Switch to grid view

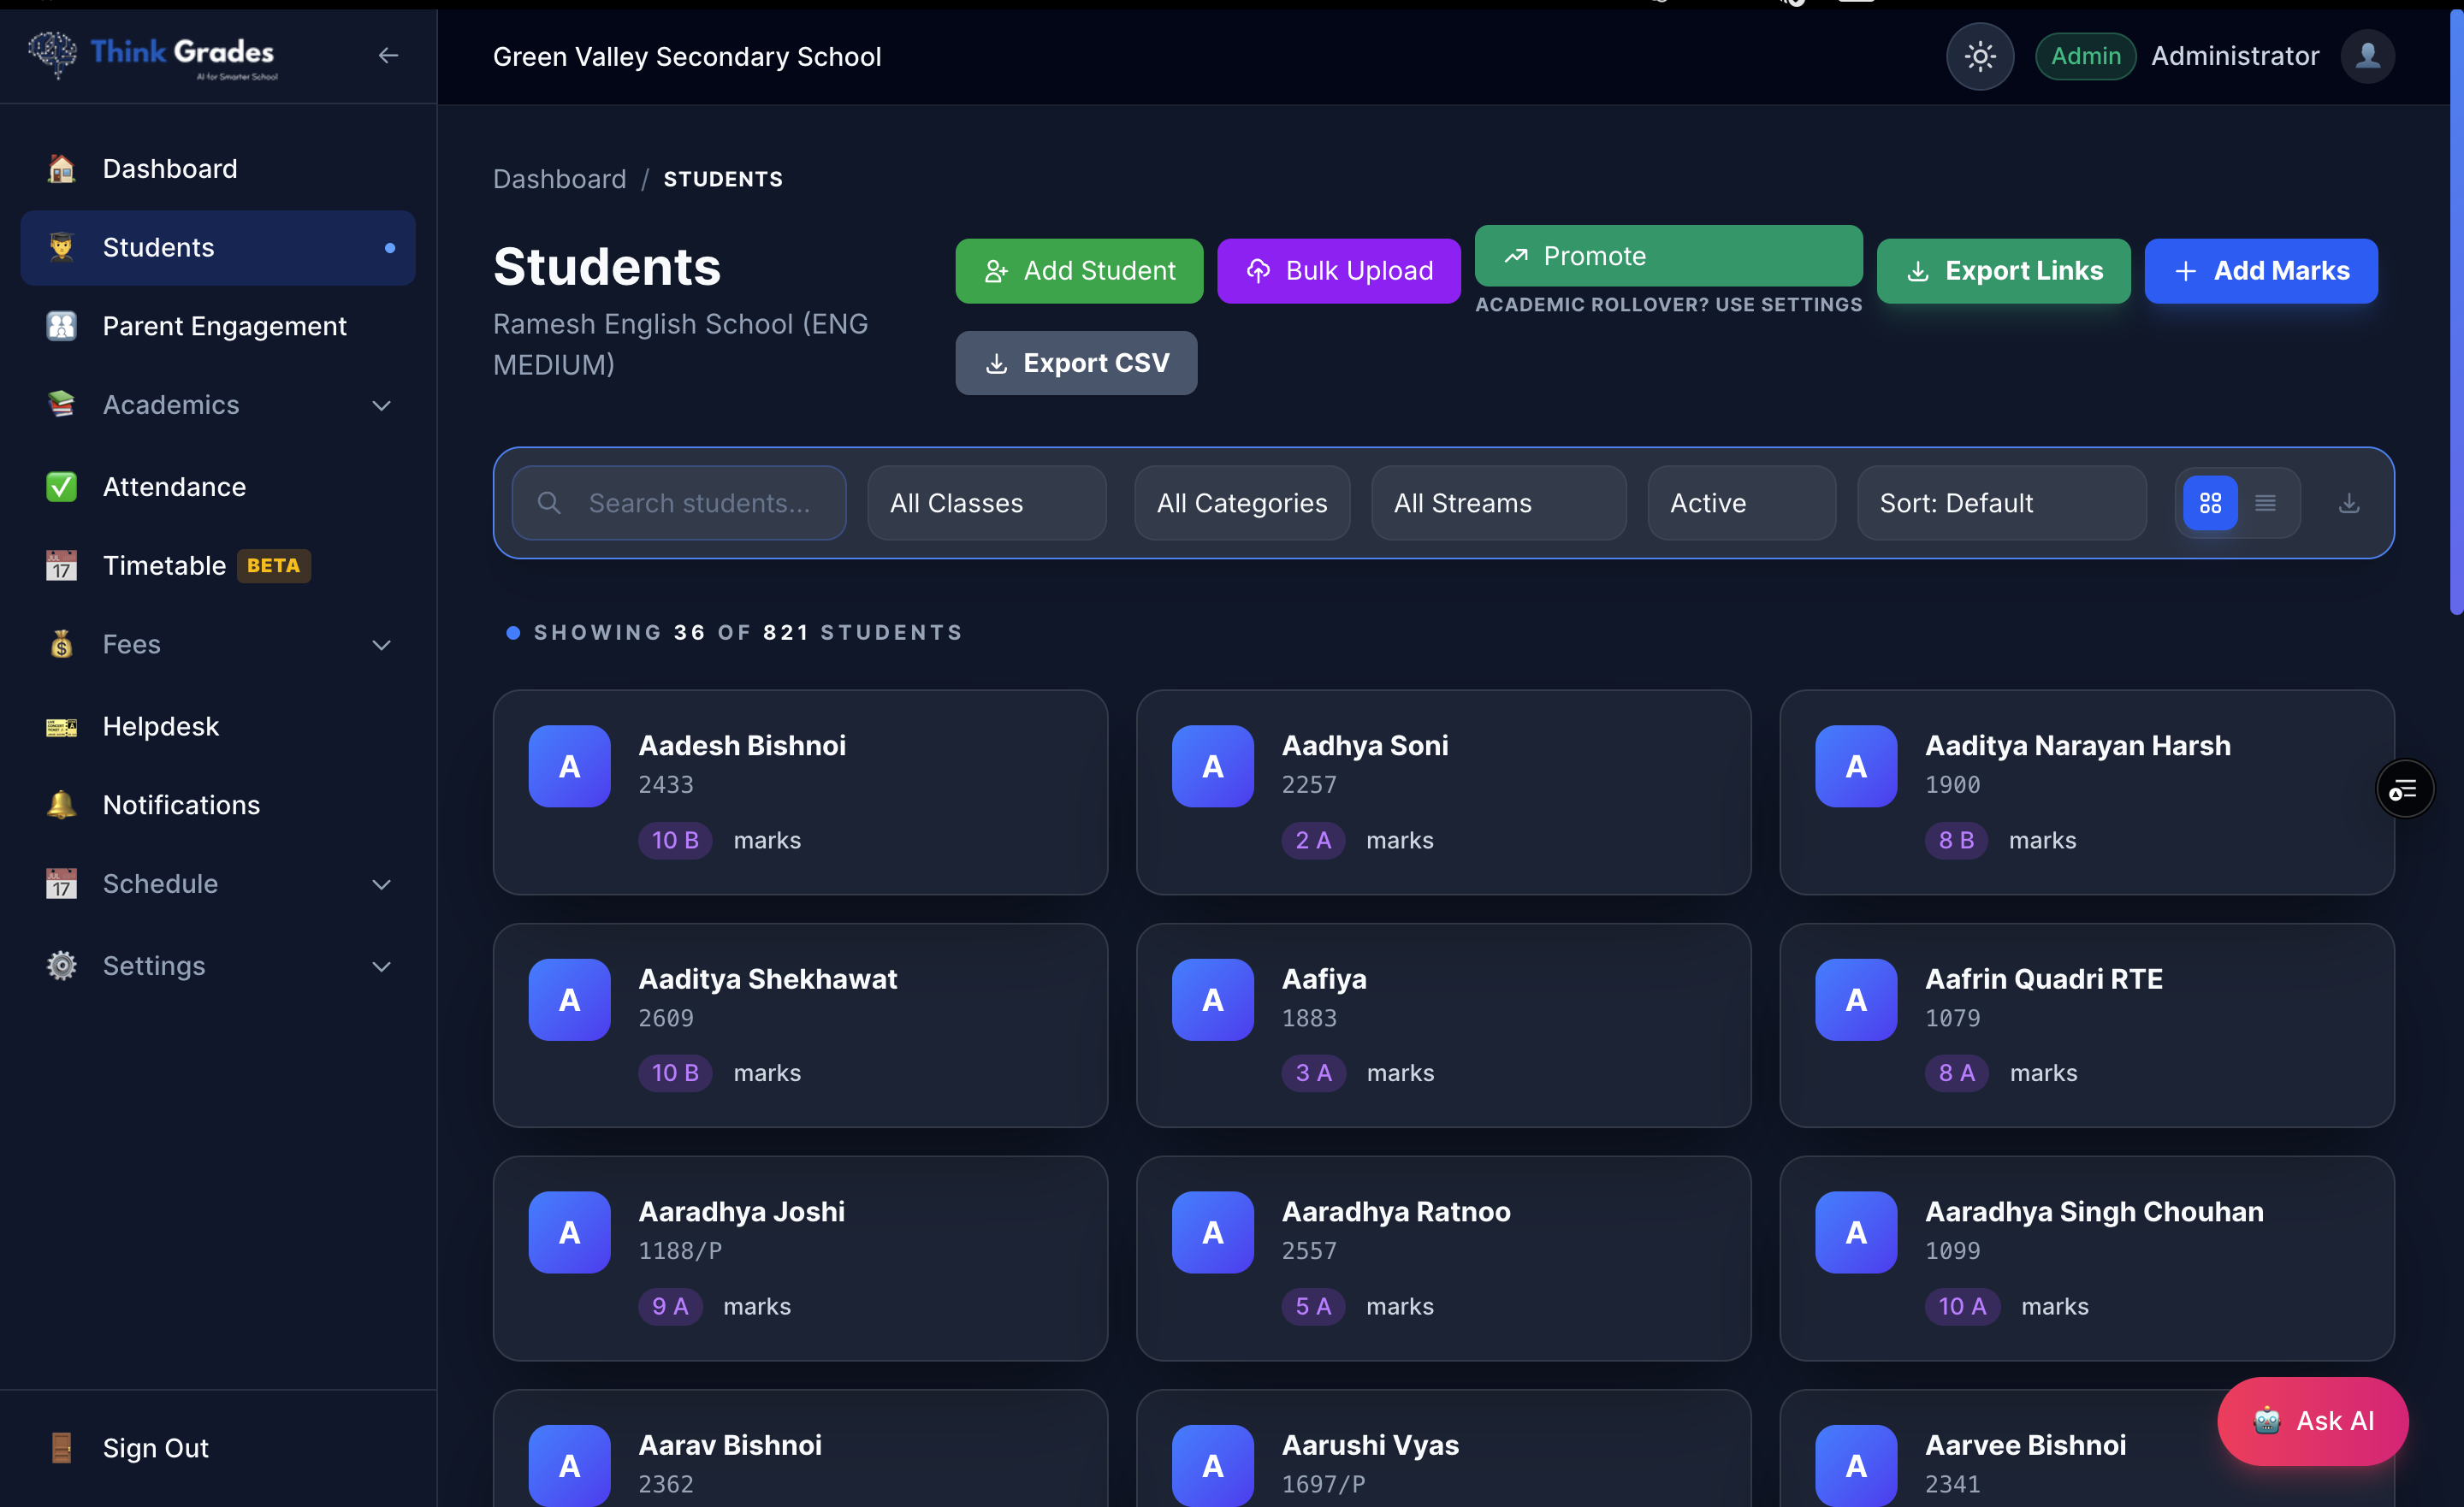(x=2210, y=503)
